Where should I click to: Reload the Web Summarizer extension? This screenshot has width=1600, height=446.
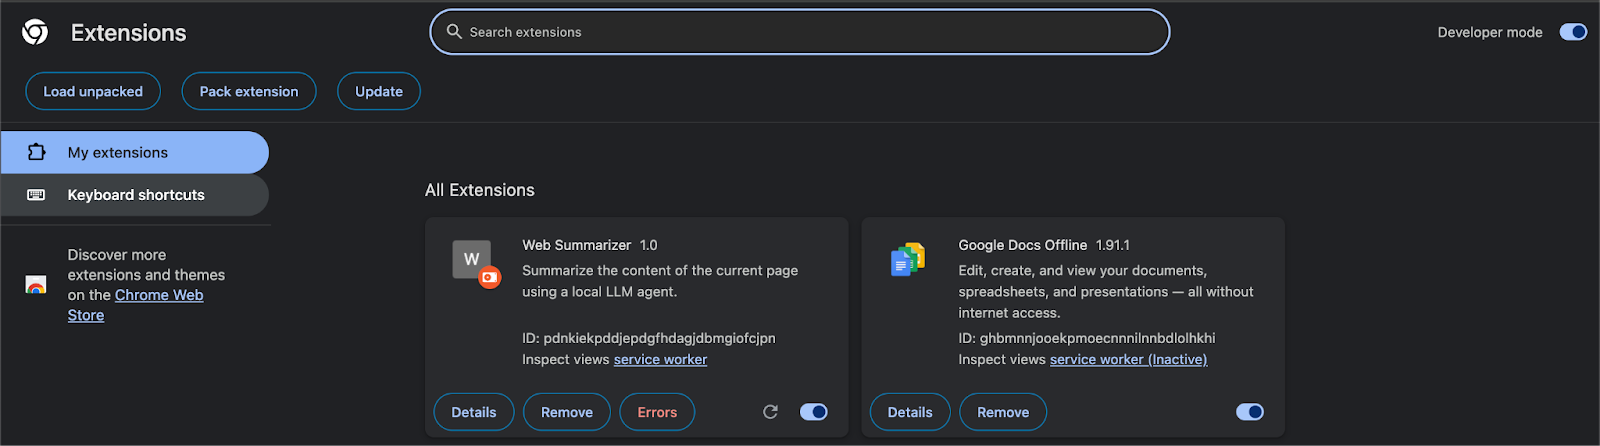(x=770, y=412)
